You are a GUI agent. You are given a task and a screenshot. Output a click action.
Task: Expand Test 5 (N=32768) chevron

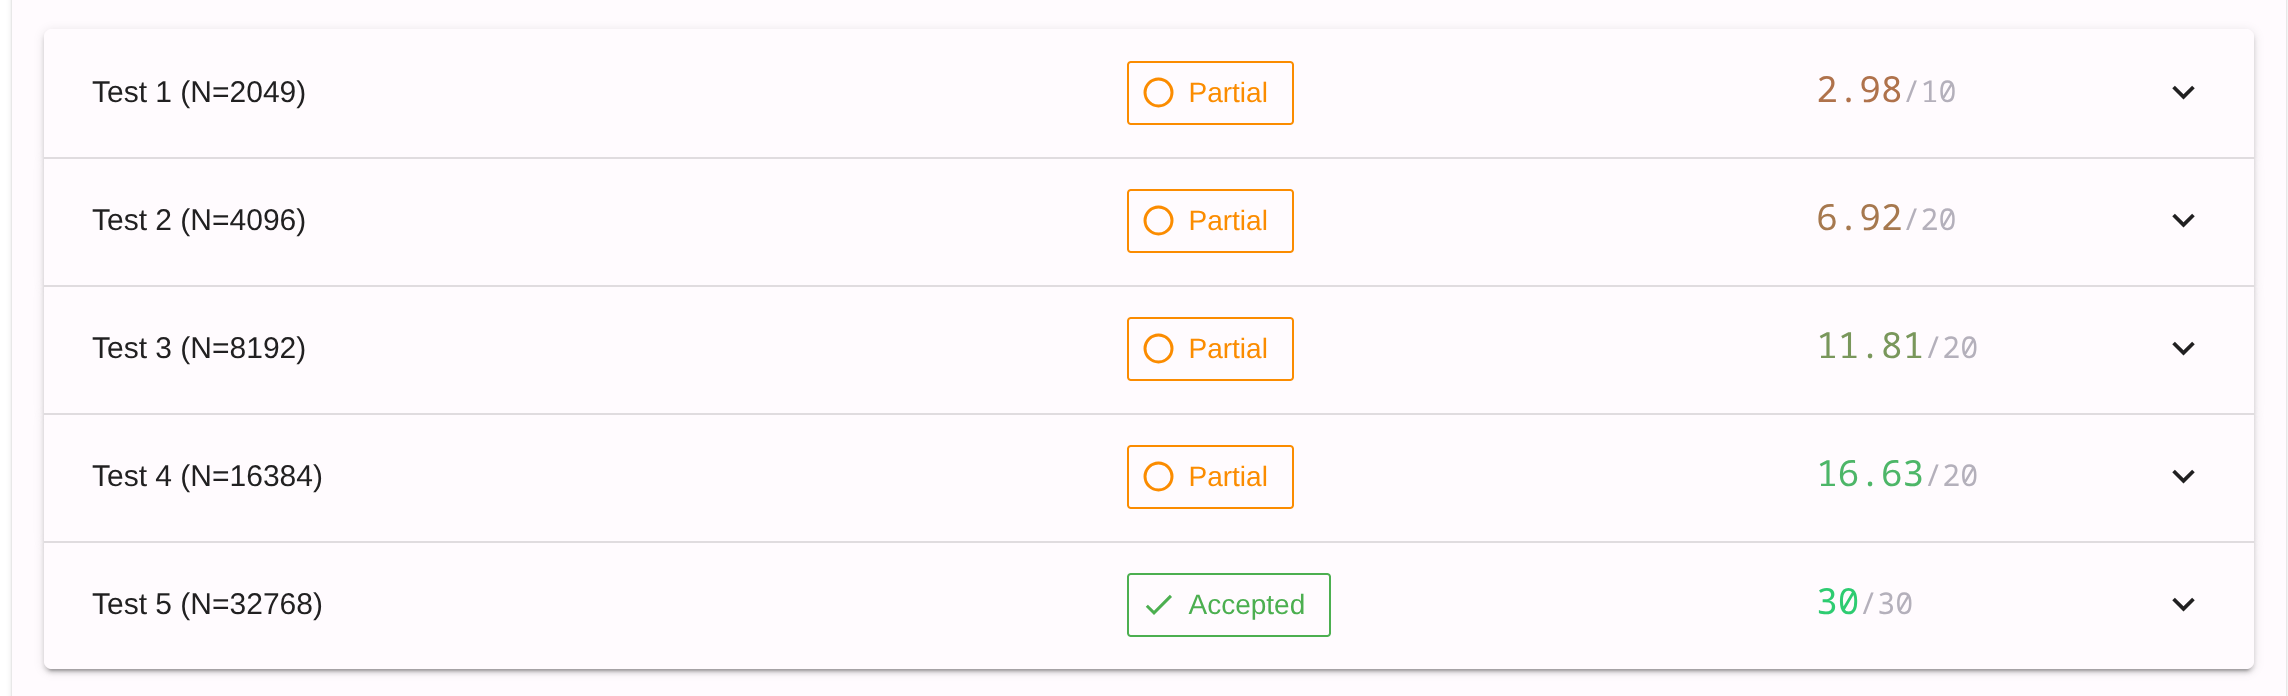[x=2183, y=605]
